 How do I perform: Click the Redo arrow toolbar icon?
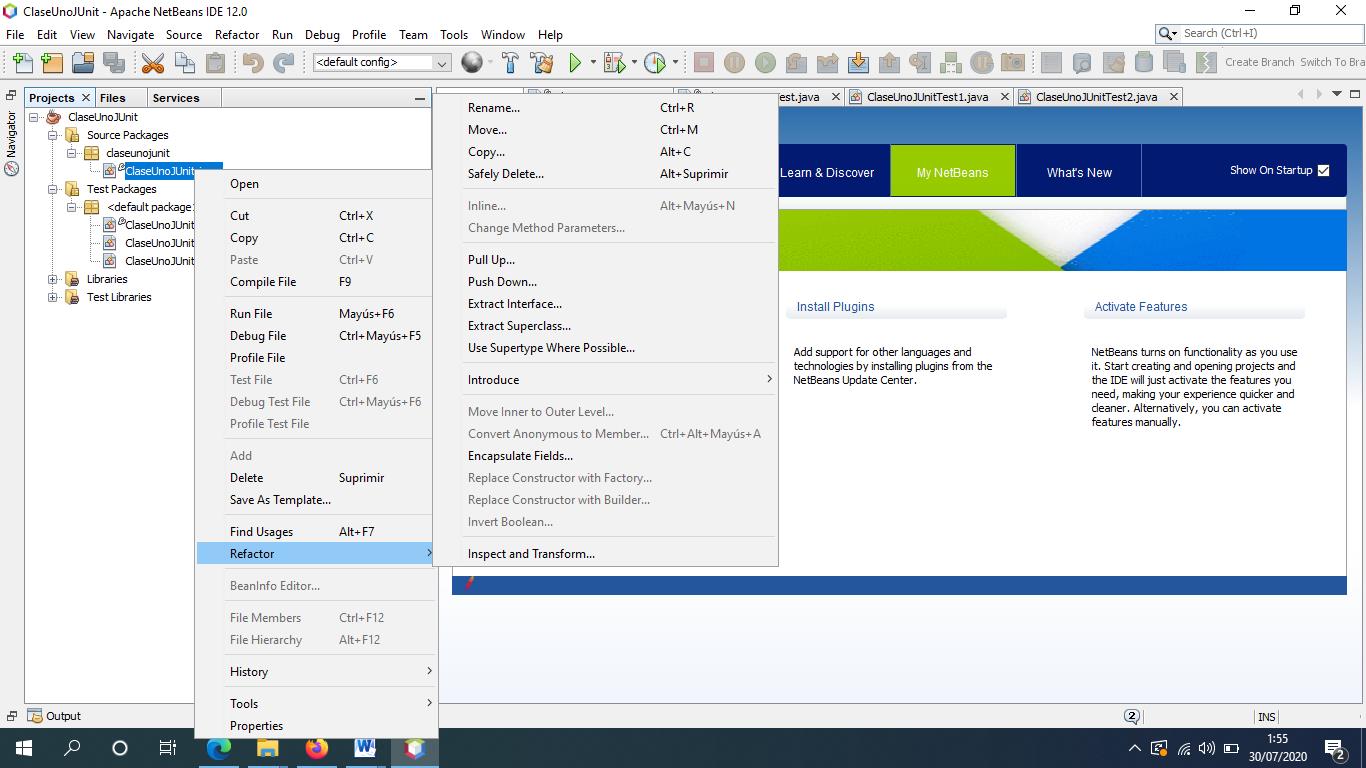click(284, 62)
